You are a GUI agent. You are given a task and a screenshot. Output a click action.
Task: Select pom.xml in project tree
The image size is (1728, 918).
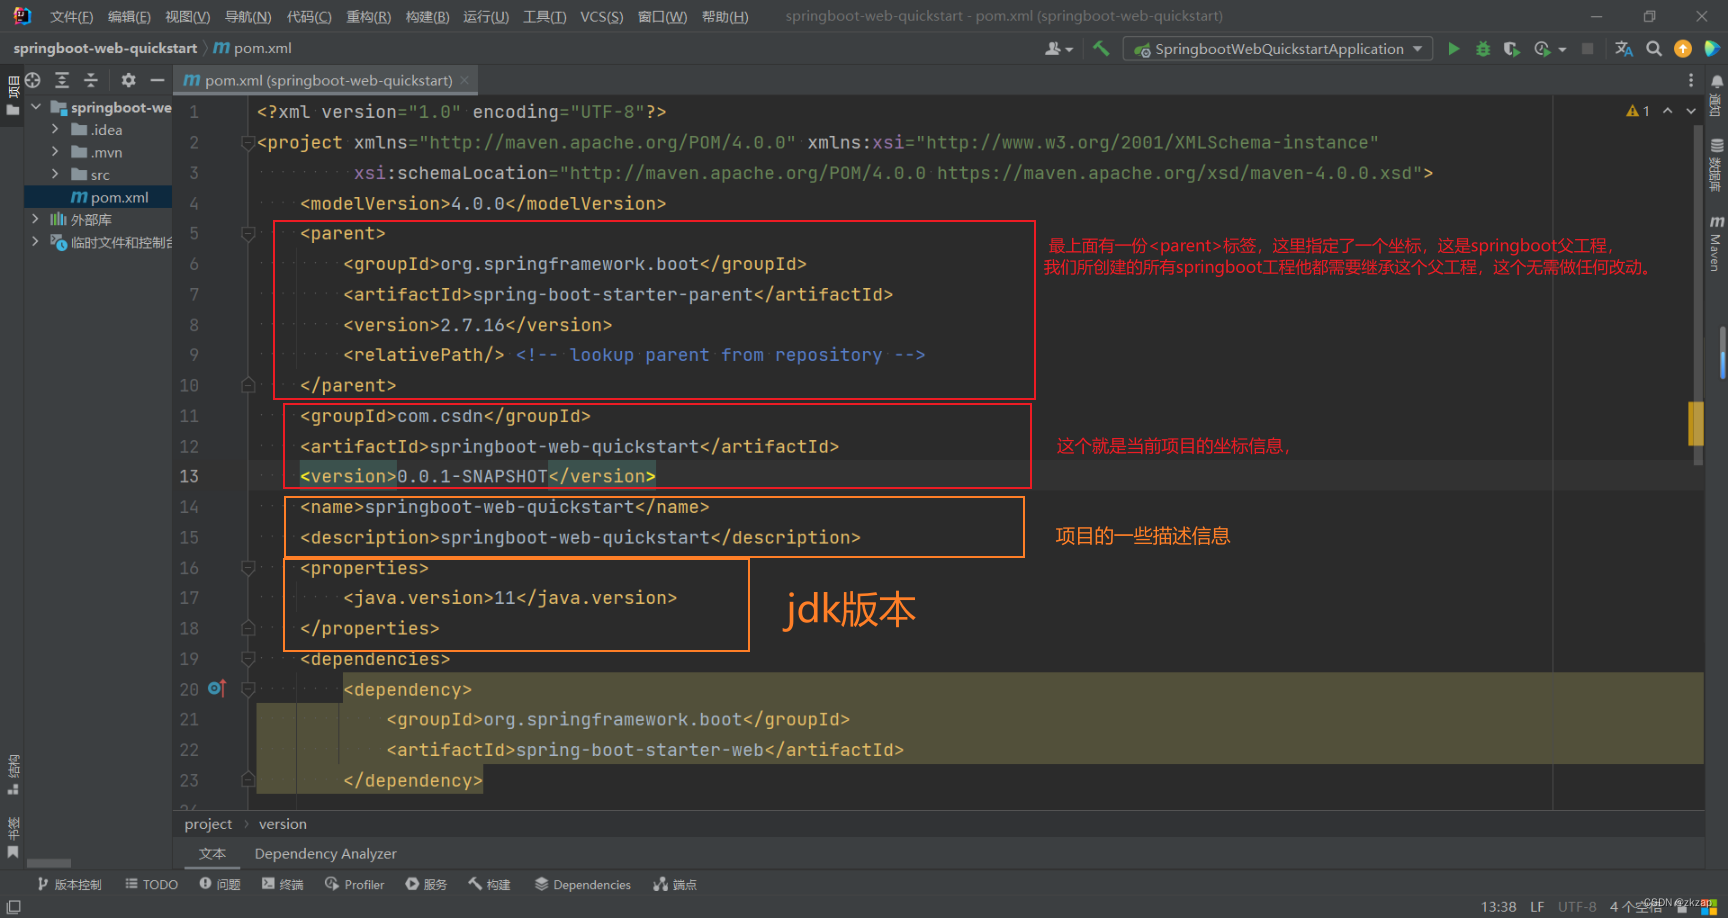click(x=109, y=197)
